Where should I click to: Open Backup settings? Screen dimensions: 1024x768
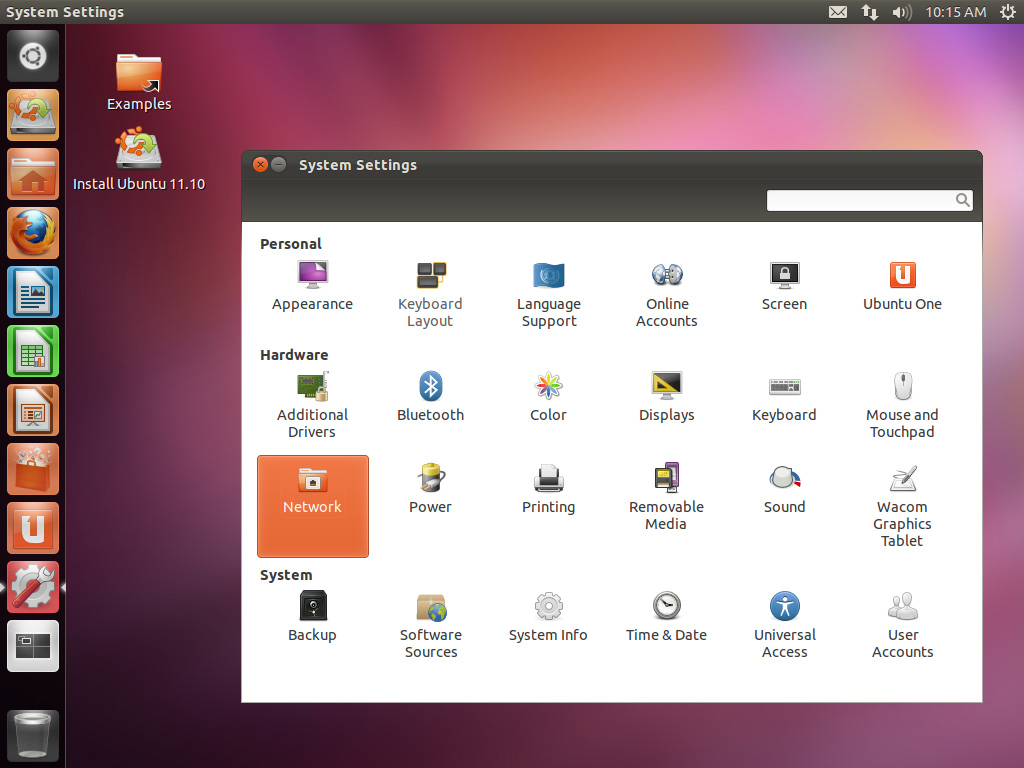[x=312, y=616]
